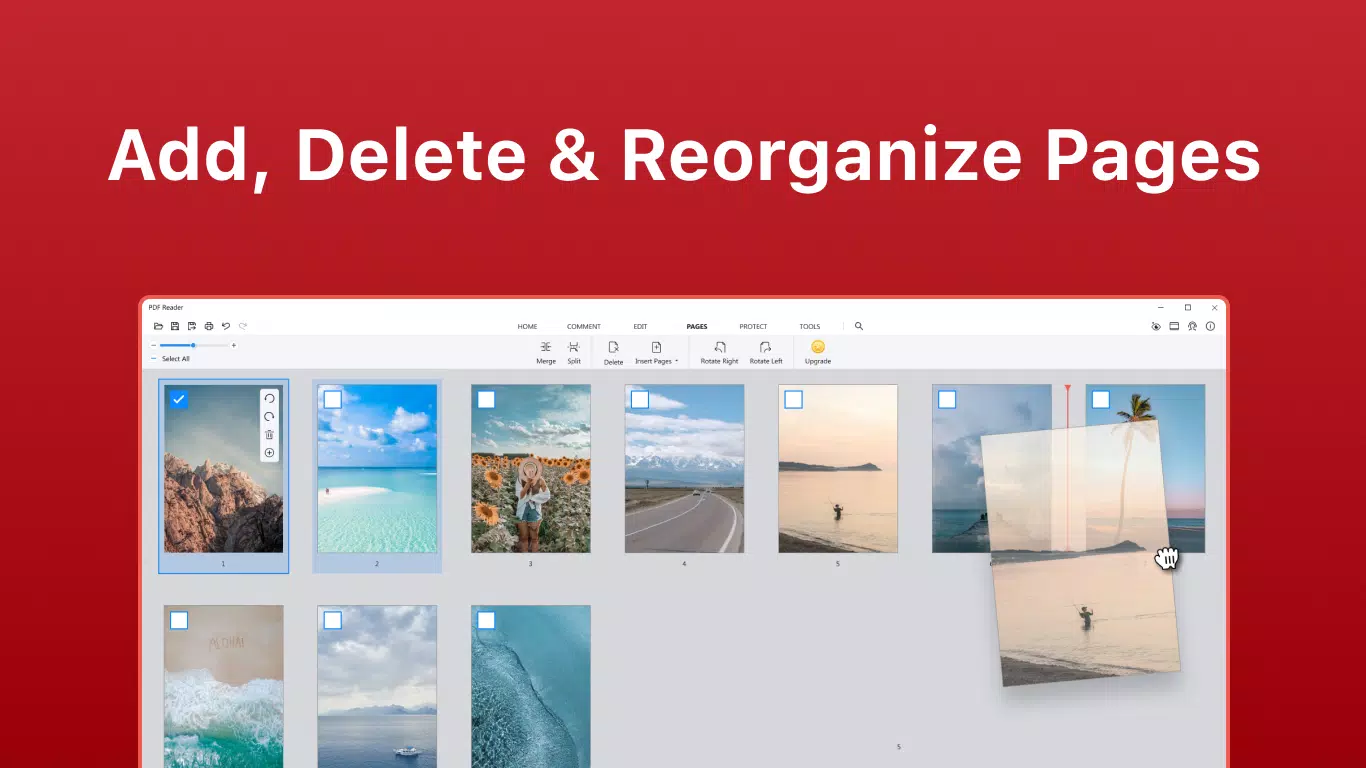1366x768 pixels.
Task: Check the checkbox on the palm tree page
Action: (1101, 400)
